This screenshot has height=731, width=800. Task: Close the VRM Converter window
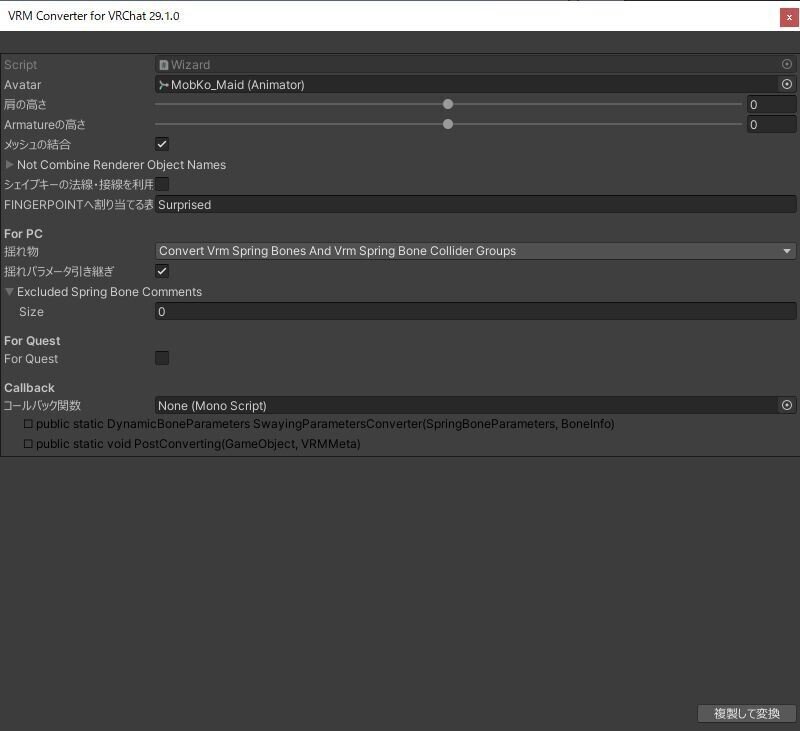[x=789, y=17]
